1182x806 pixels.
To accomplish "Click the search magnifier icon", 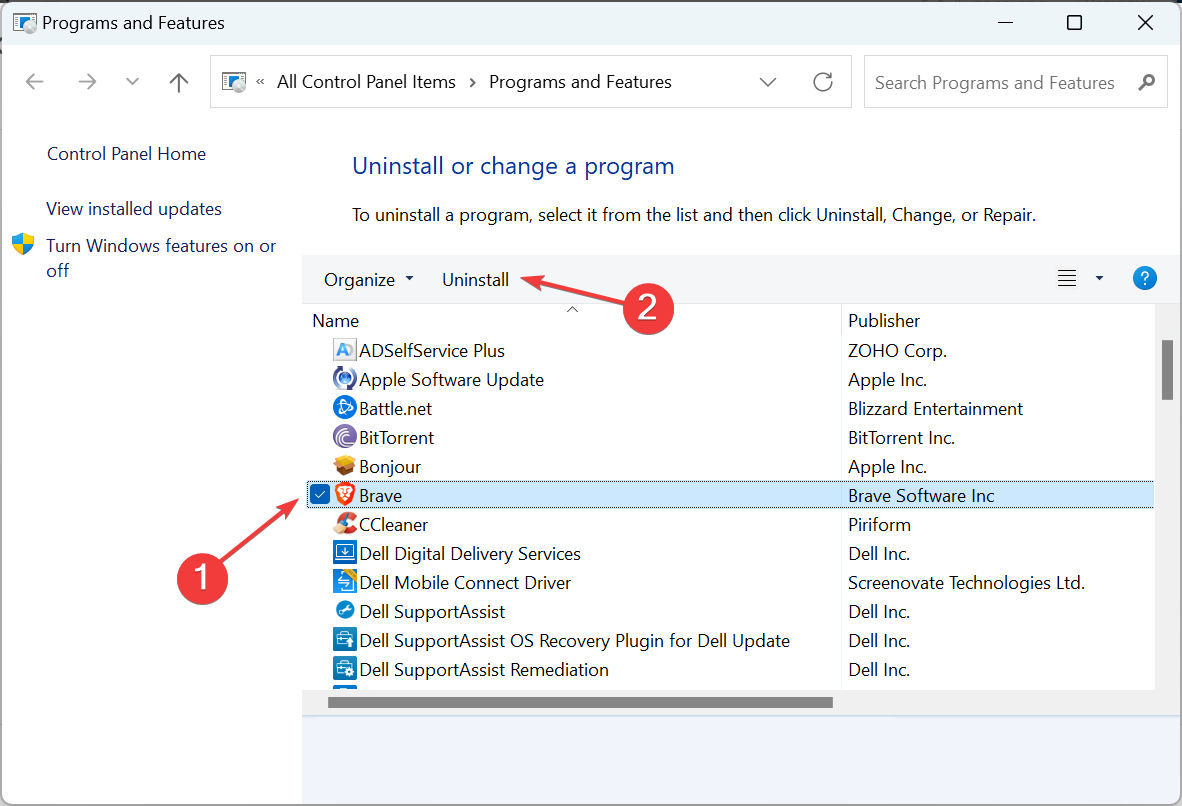I will click(1147, 82).
